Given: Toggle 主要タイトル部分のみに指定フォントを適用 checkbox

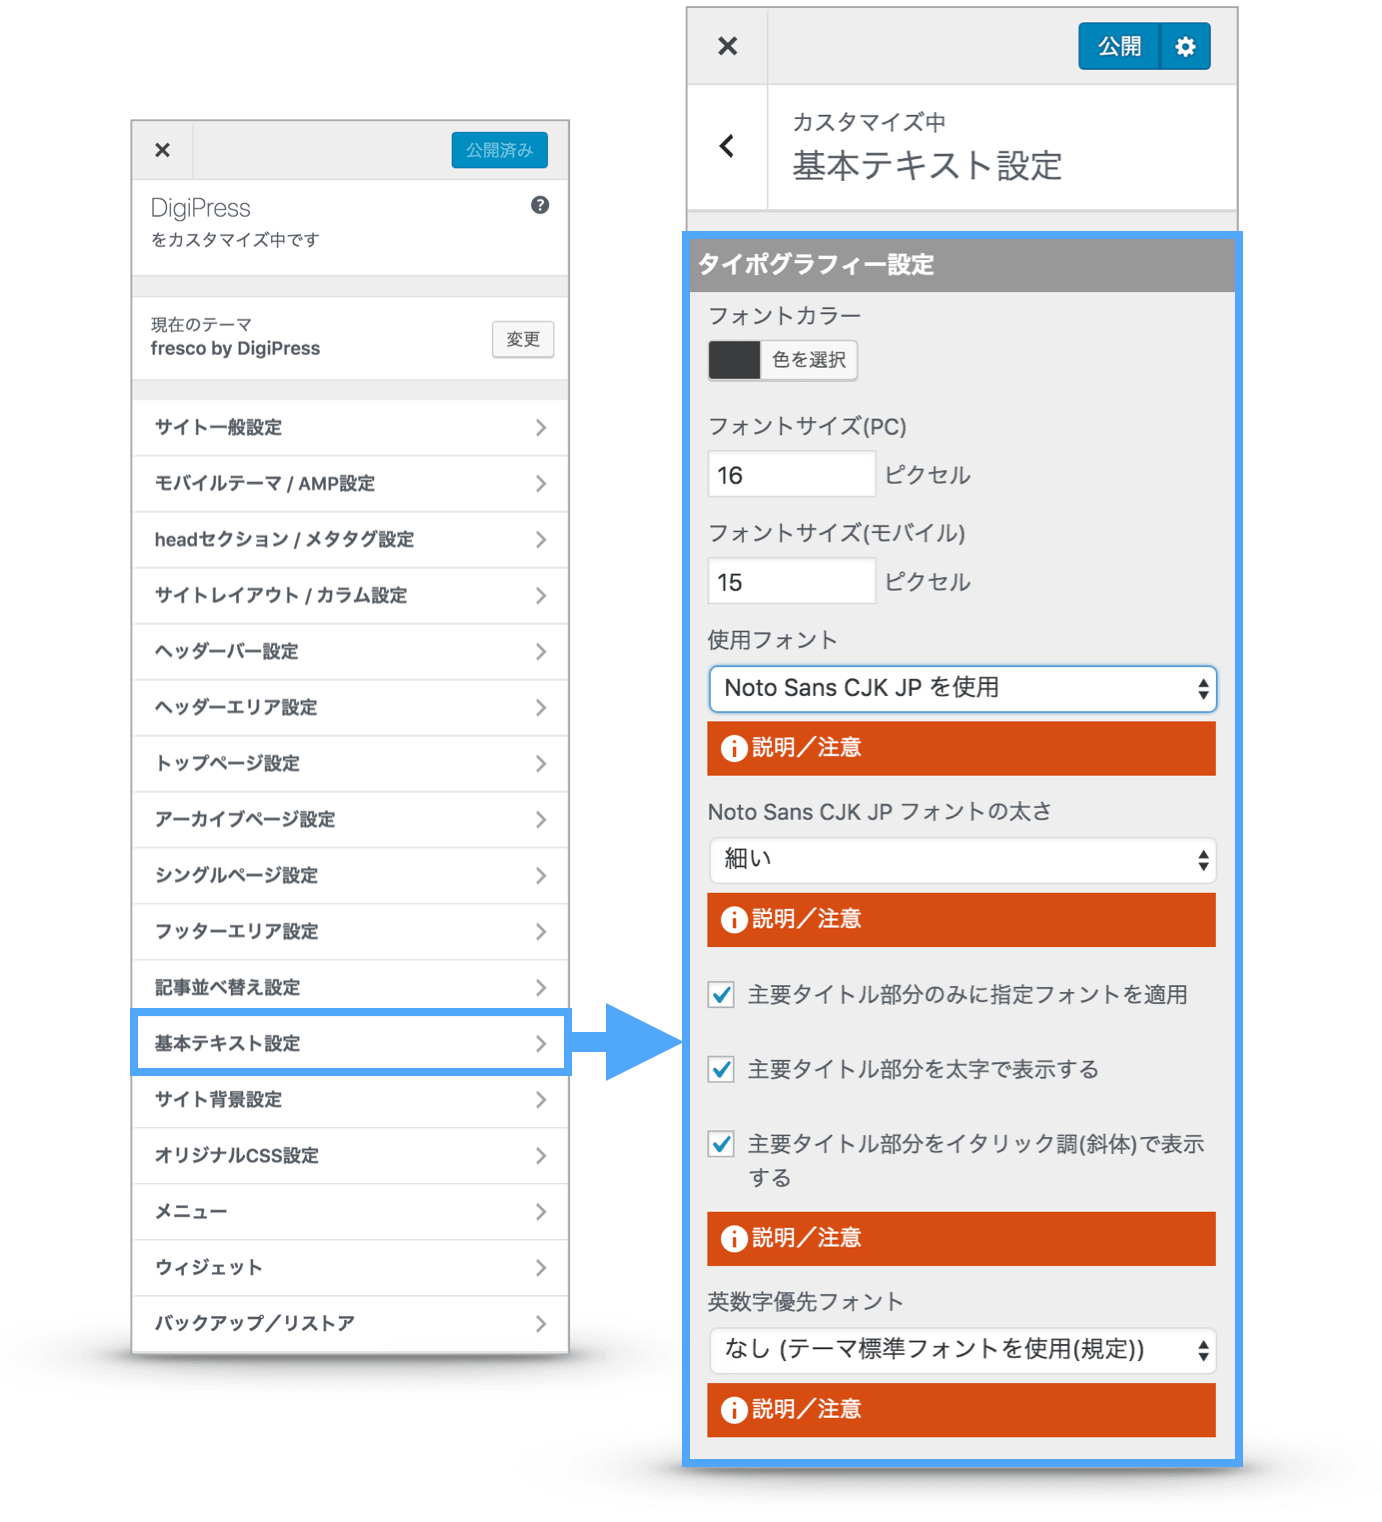Looking at the screenshot, I should [721, 995].
